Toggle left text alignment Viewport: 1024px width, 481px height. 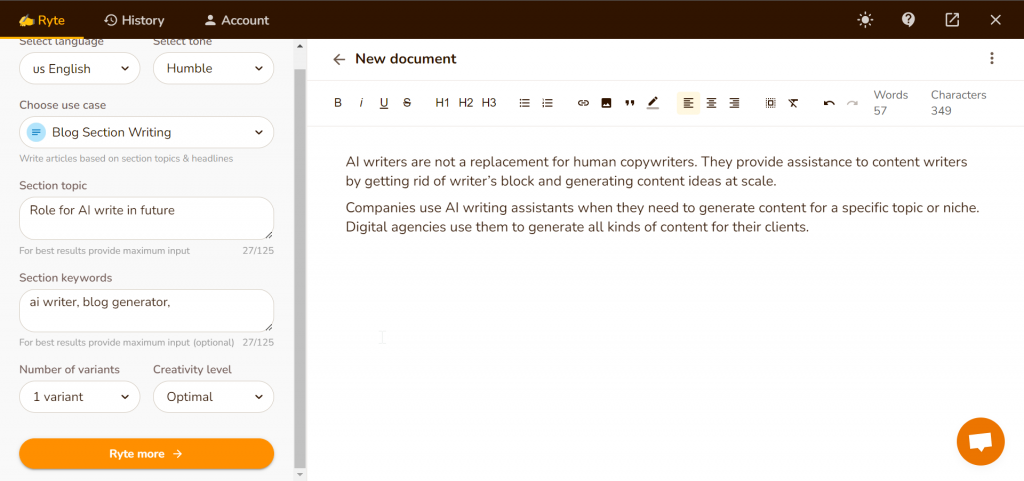[x=688, y=103]
